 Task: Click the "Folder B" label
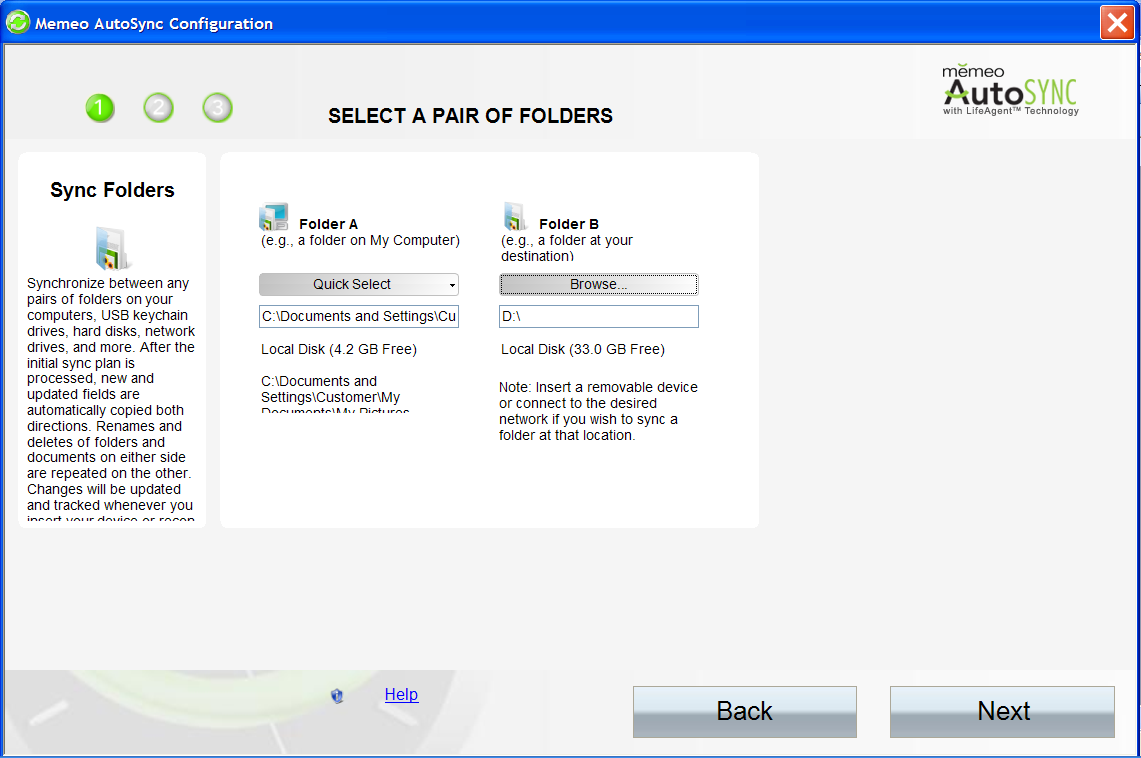pos(569,224)
